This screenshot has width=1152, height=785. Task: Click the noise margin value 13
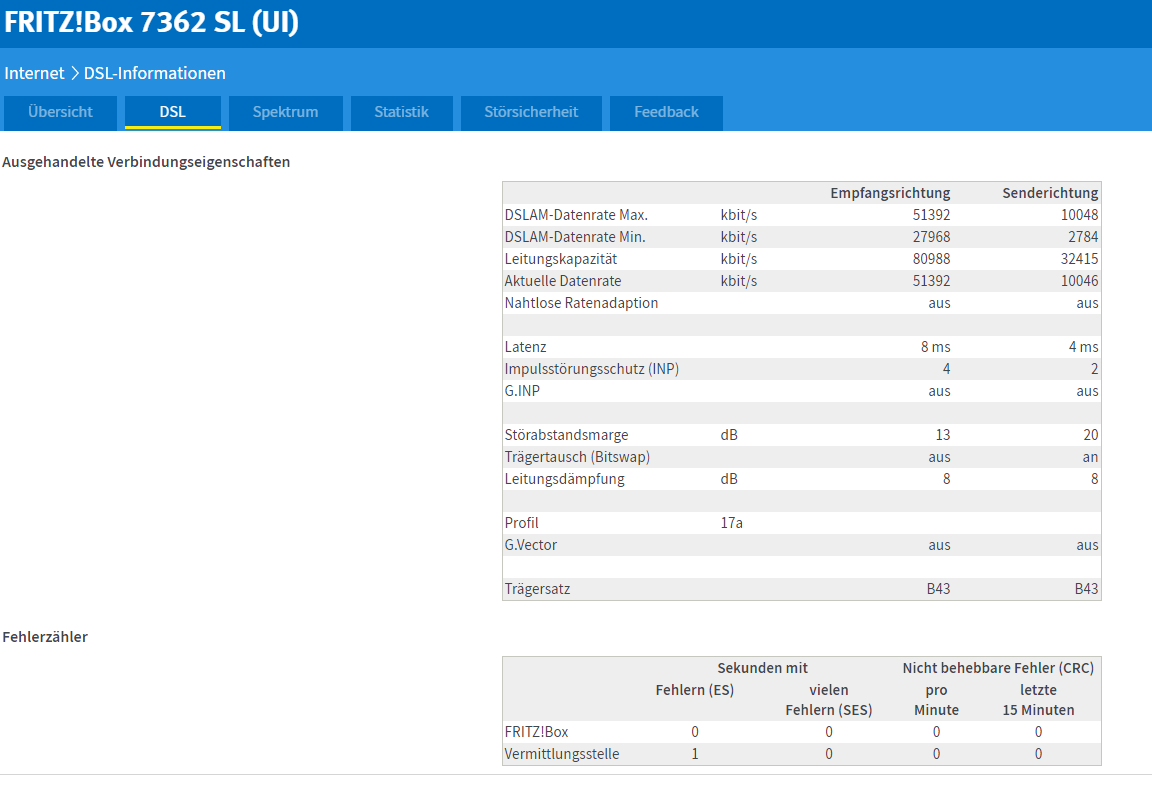pos(943,435)
